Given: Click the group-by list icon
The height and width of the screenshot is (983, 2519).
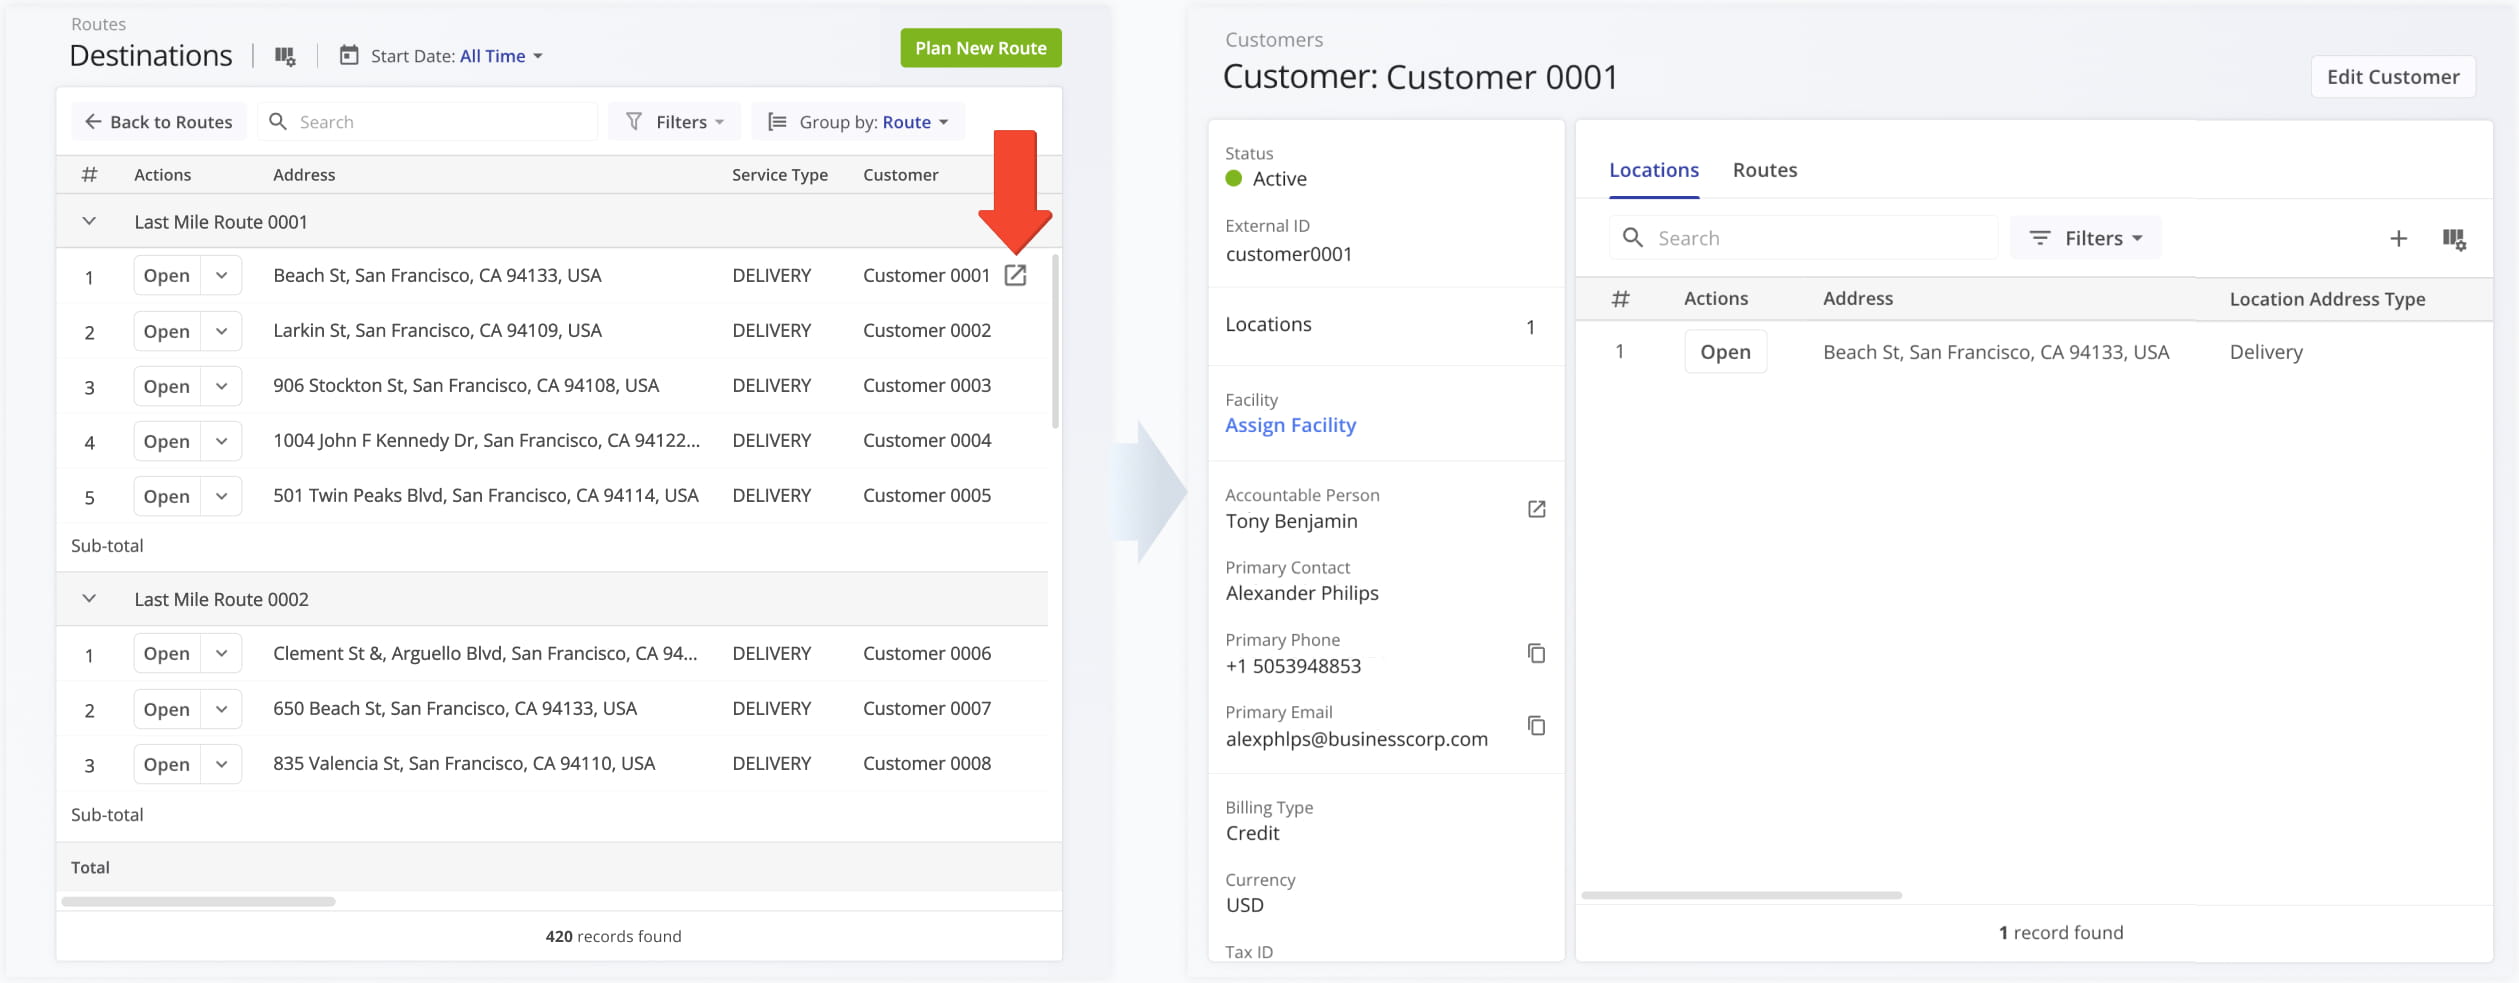Looking at the screenshot, I should pyautogui.click(x=775, y=121).
